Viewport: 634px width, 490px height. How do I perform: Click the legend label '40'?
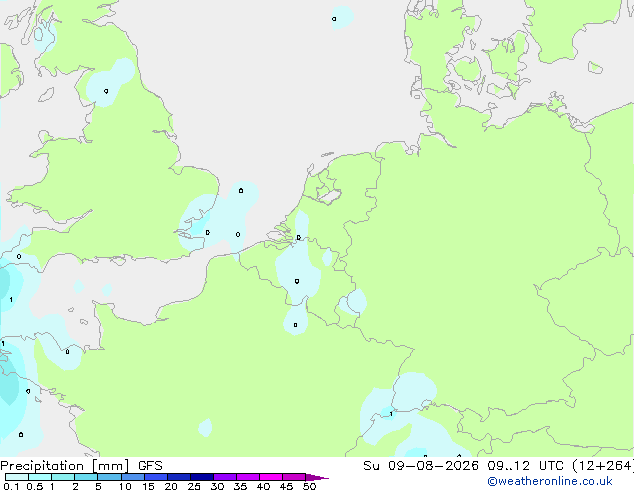point(263,486)
